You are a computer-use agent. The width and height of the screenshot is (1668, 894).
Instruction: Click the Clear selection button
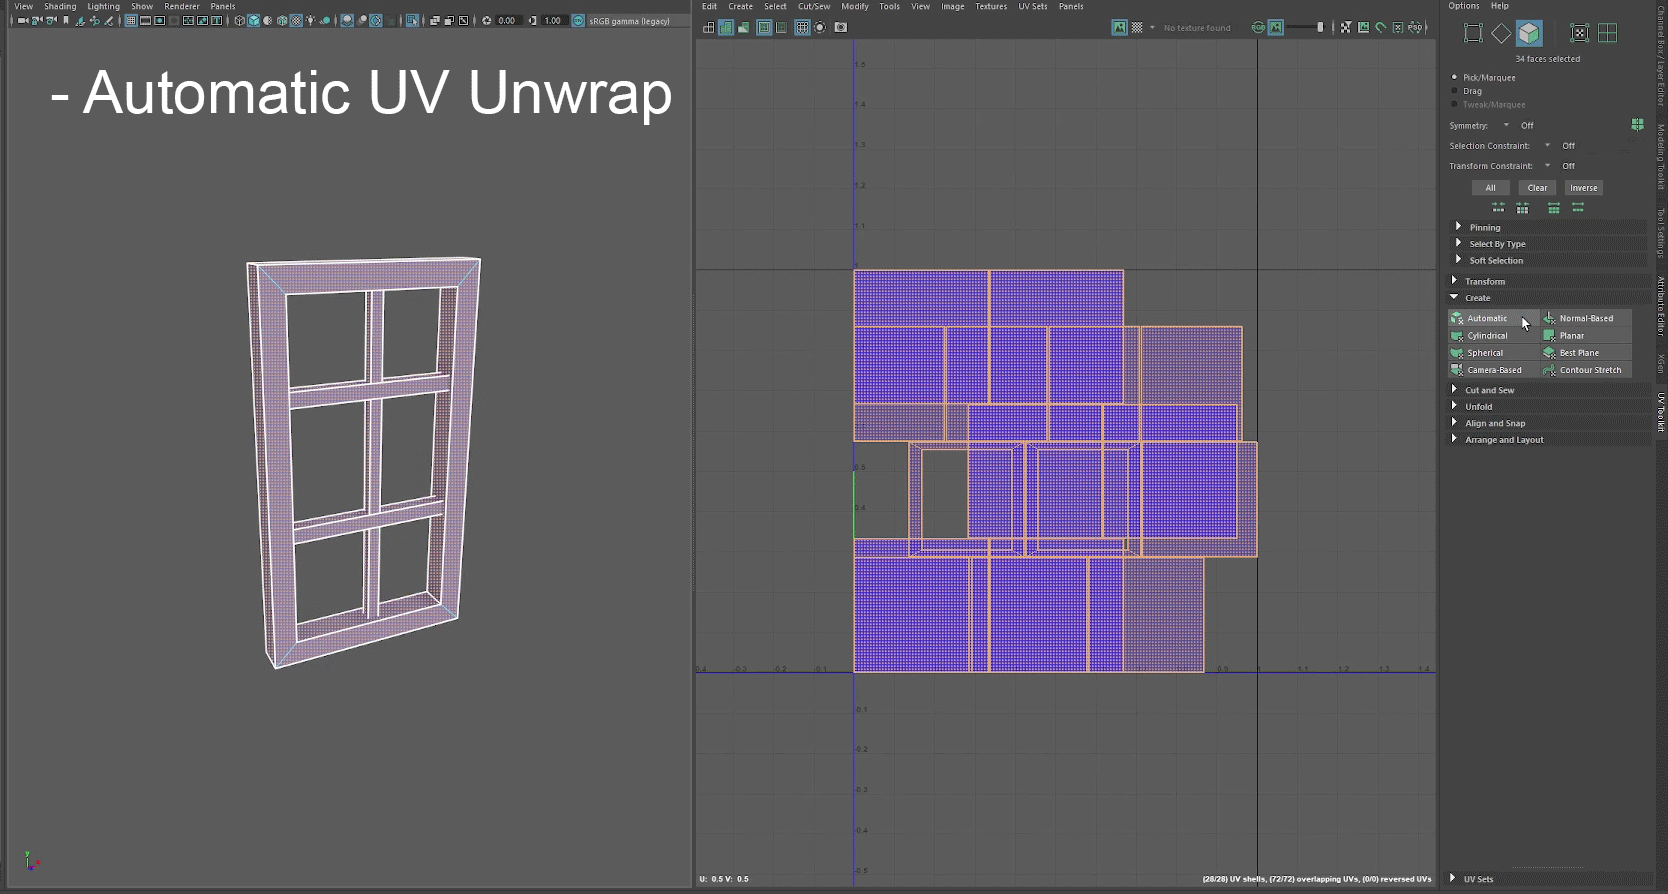tap(1537, 188)
